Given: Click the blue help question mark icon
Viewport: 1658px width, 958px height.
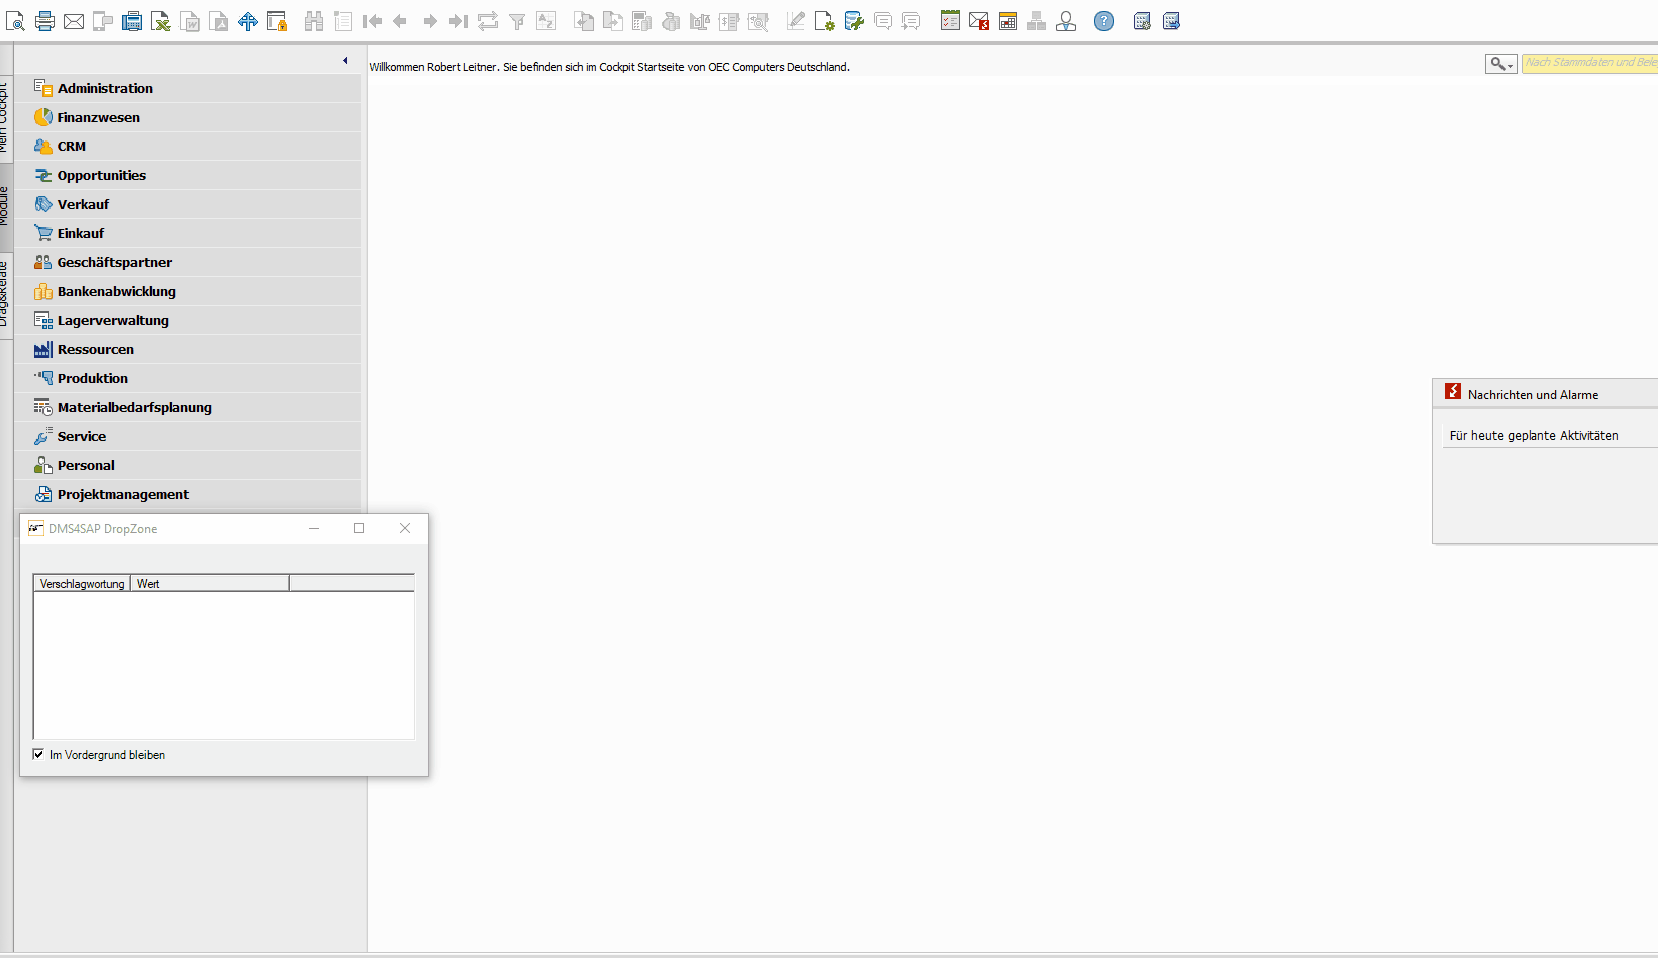Looking at the screenshot, I should (1103, 21).
